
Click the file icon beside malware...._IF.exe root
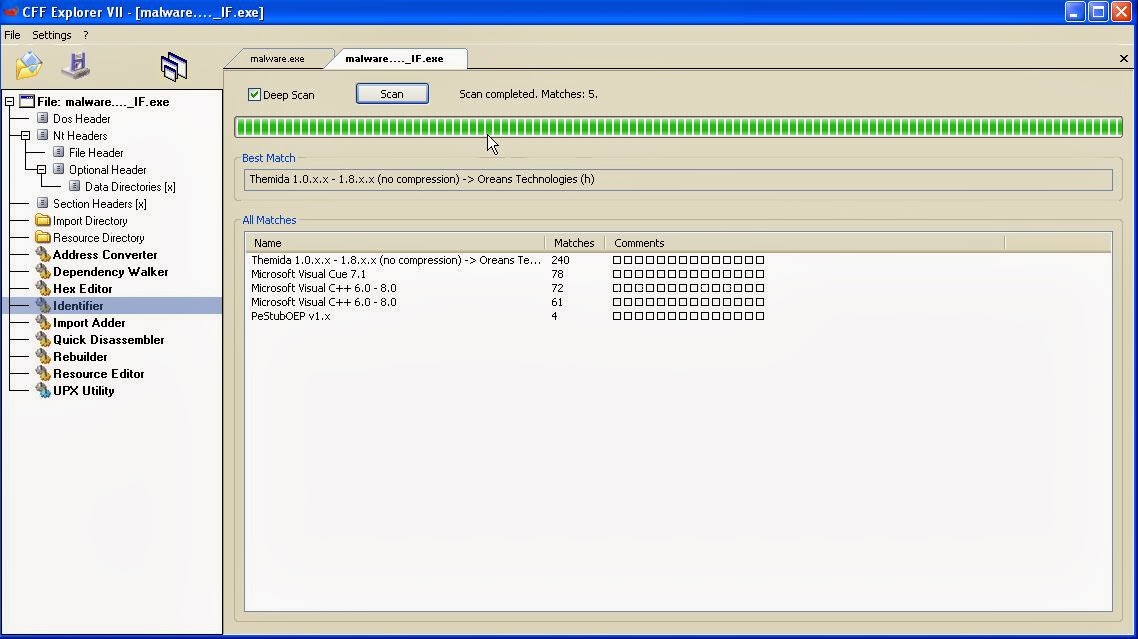point(27,102)
